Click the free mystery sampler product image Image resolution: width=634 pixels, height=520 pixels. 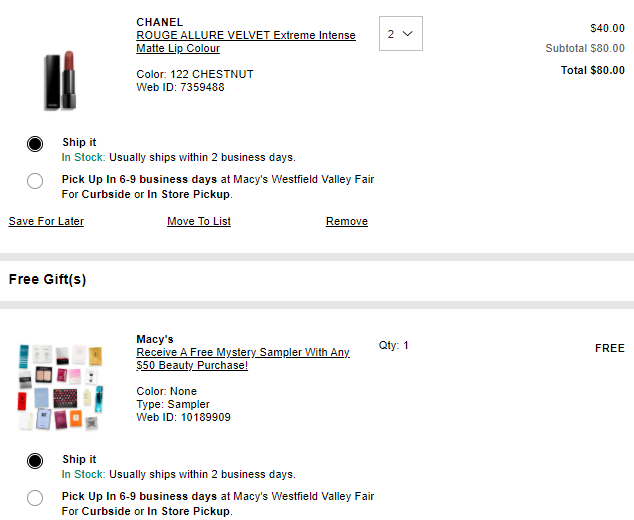(x=60, y=387)
